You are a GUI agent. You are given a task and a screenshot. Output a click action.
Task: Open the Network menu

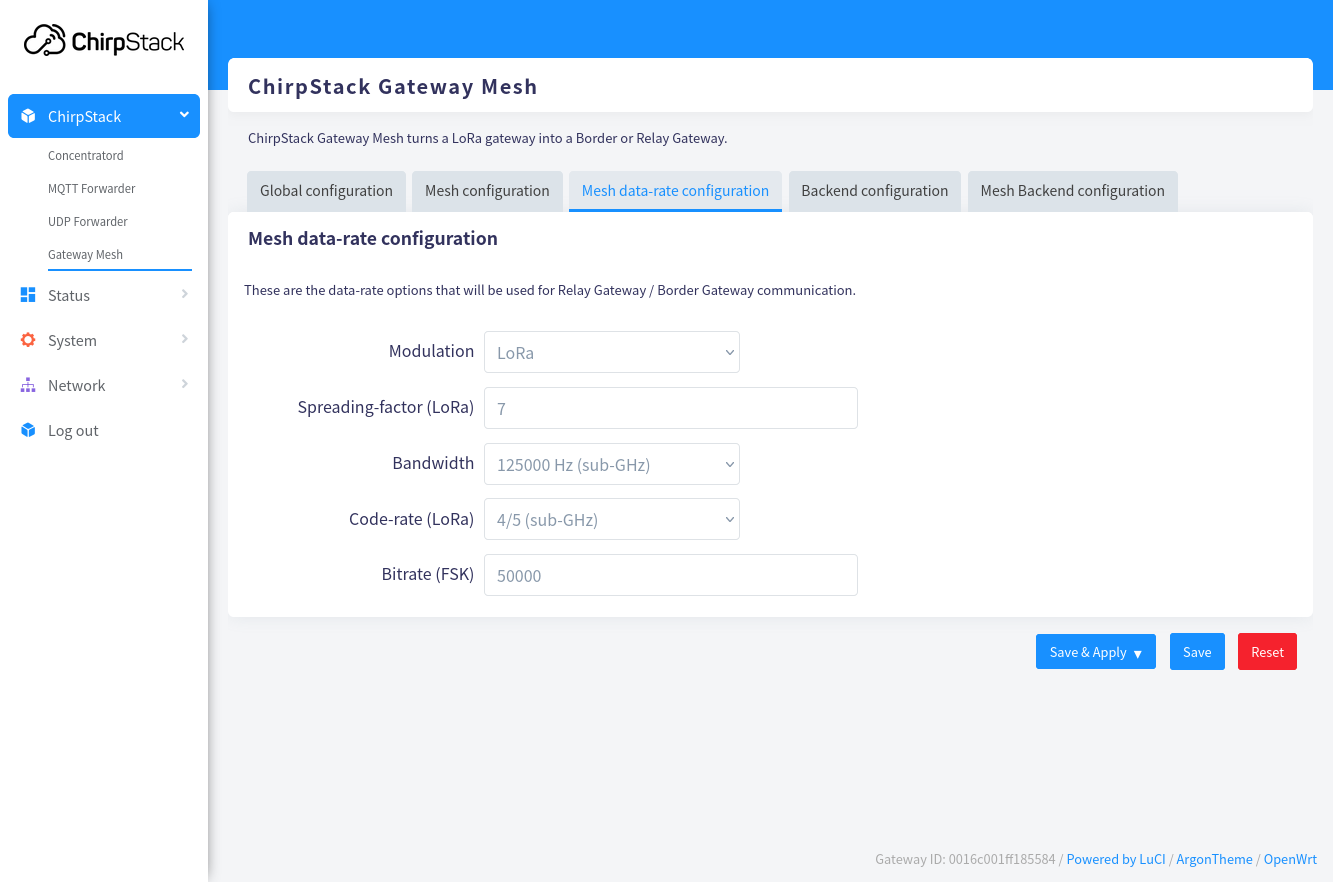[x=104, y=385]
